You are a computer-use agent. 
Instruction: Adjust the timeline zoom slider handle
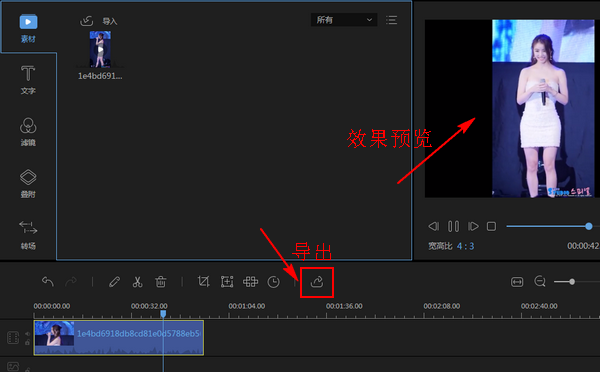point(572,282)
